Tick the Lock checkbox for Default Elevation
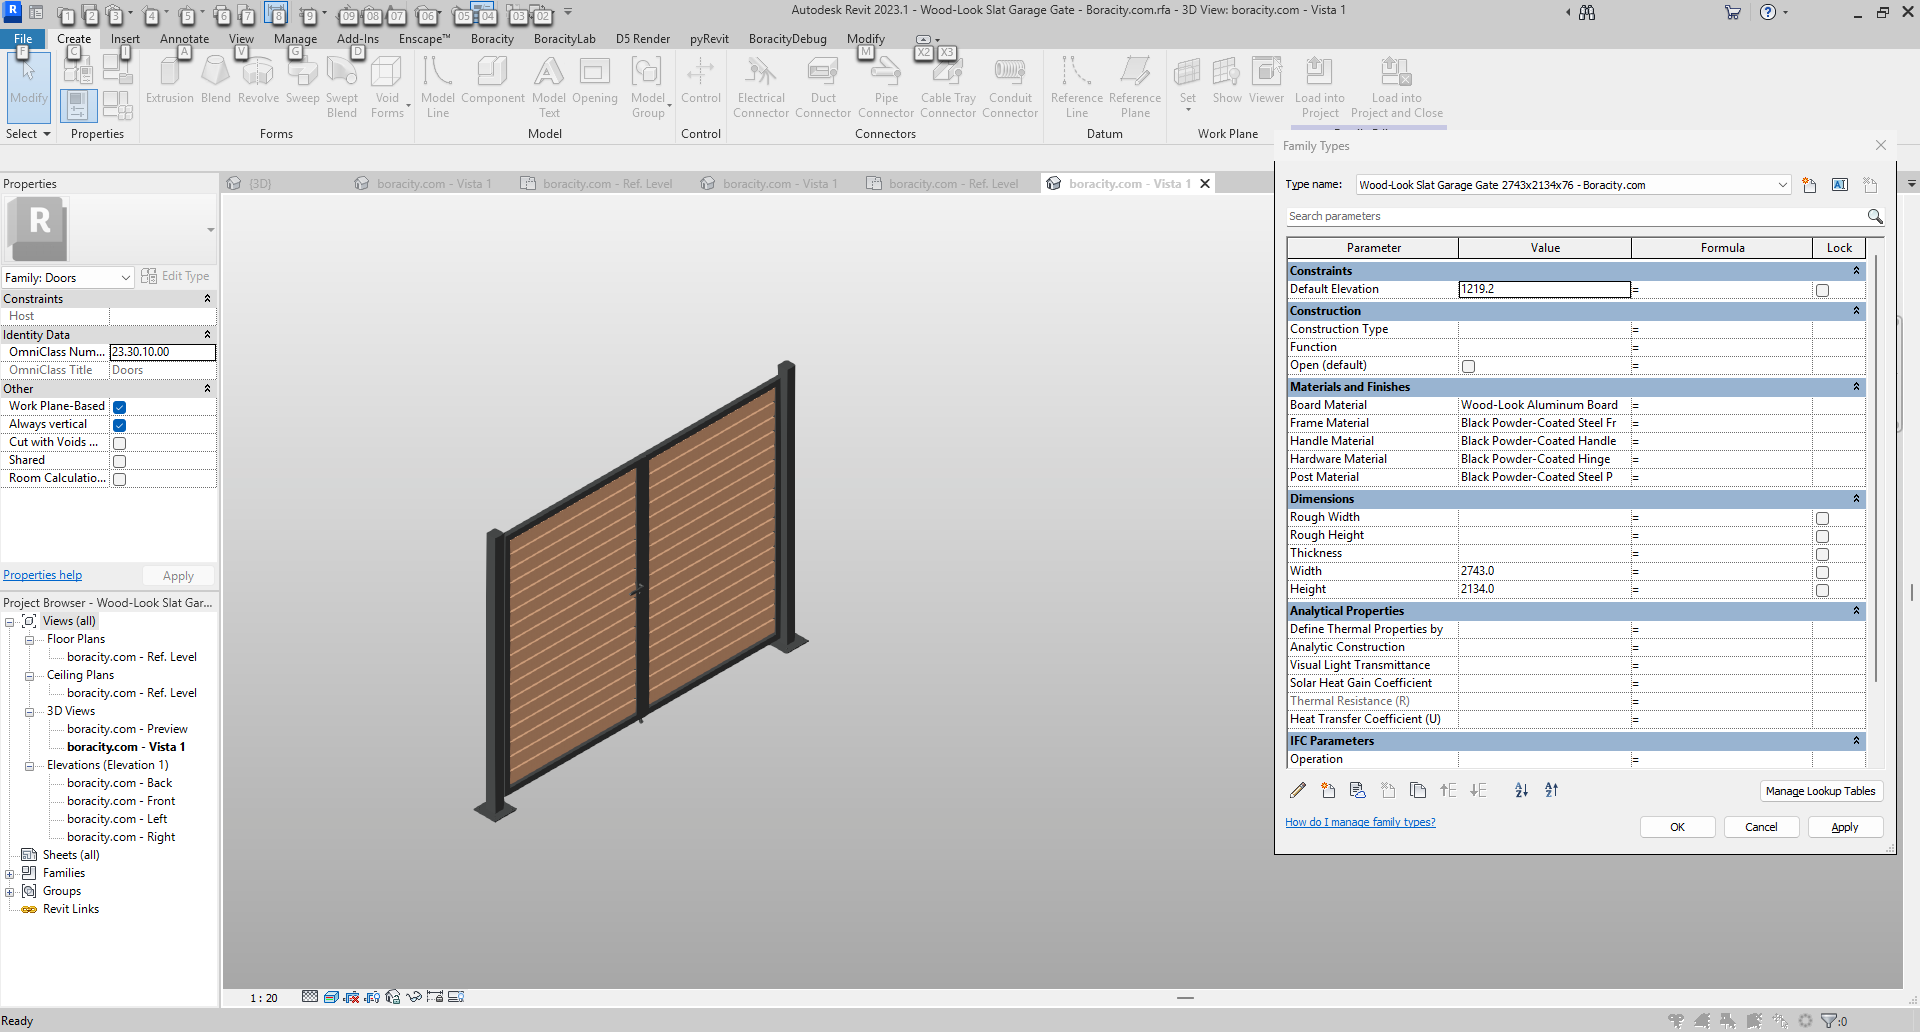 pyautogui.click(x=1822, y=290)
